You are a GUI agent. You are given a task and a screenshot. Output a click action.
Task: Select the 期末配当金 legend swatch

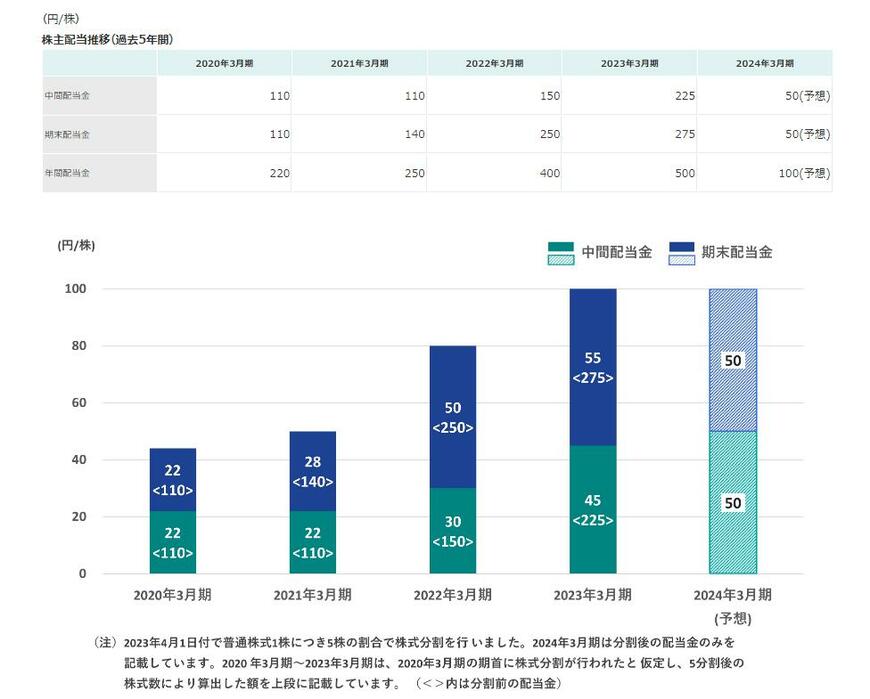pyautogui.click(x=681, y=248)
